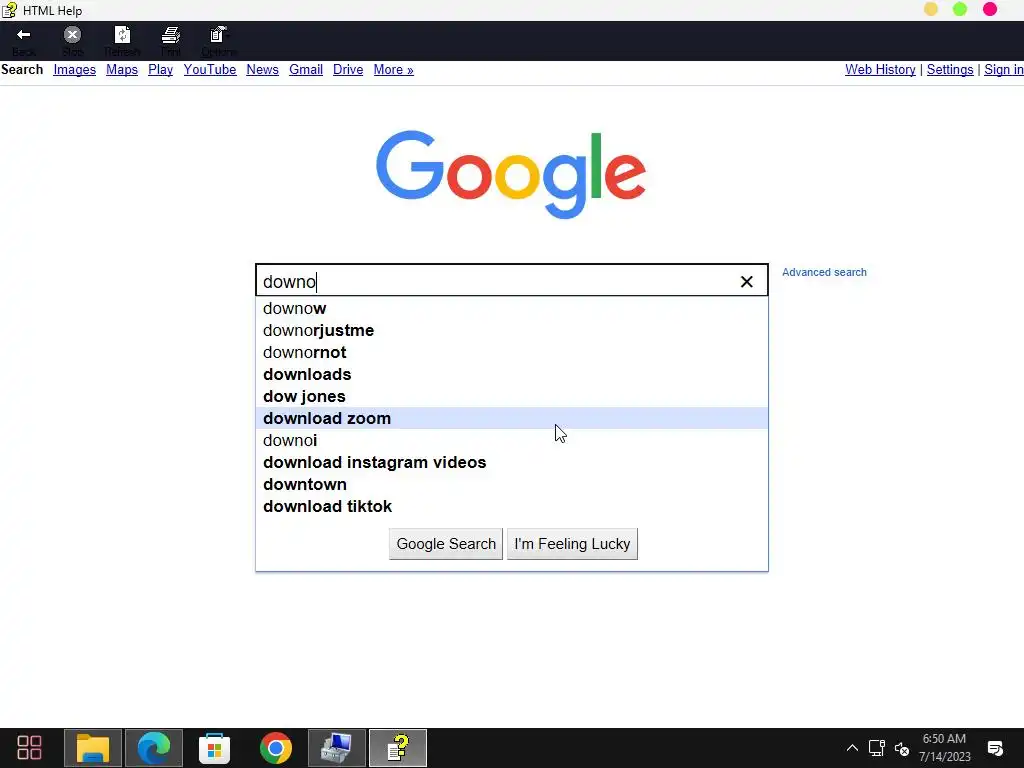Clear the search box with the X
This screenshot has width=1024, height=768.
pos(746,281)
